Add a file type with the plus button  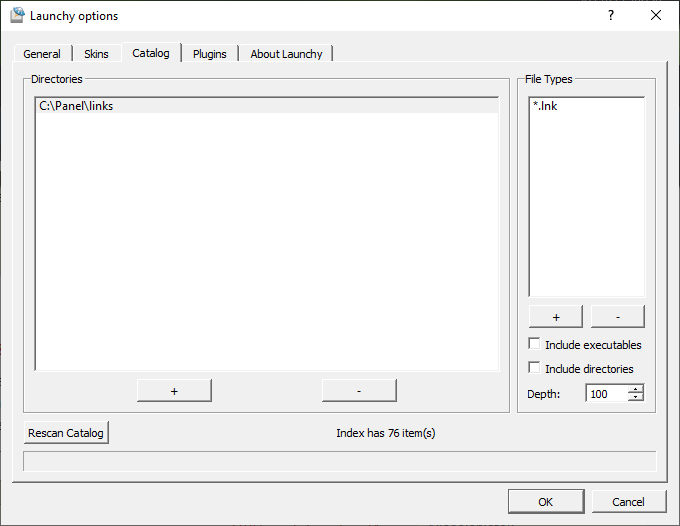pyautogui.click(x=556, y=317)
